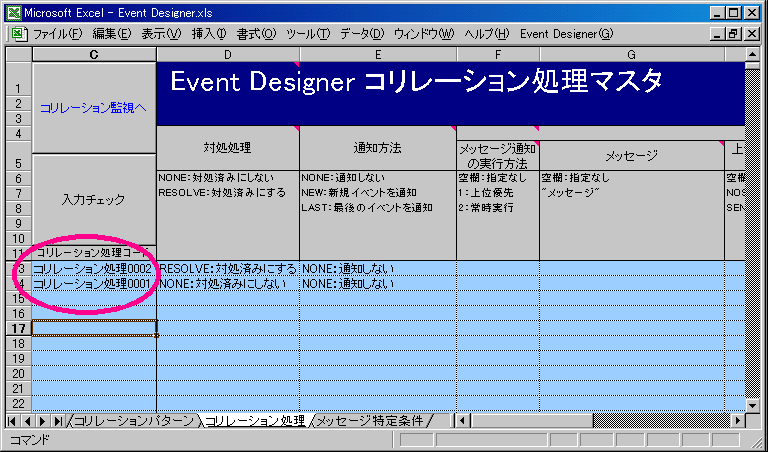Viewport: 768px width, 452px height.
Task: Maximize the Excel application window
Action: coord(733,13)
